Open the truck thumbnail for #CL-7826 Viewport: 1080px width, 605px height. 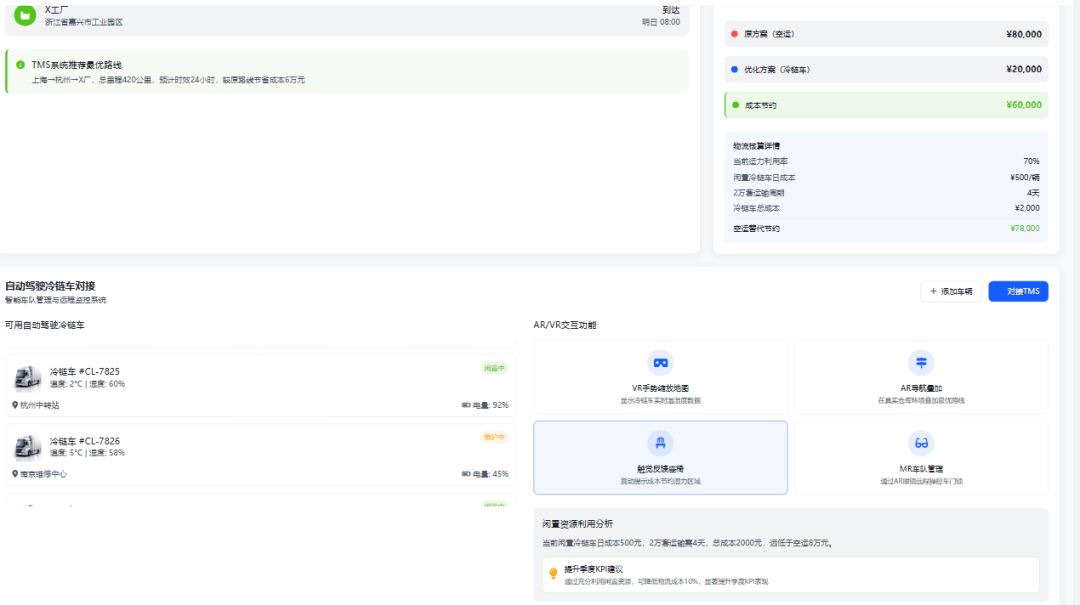coord(28,447)
